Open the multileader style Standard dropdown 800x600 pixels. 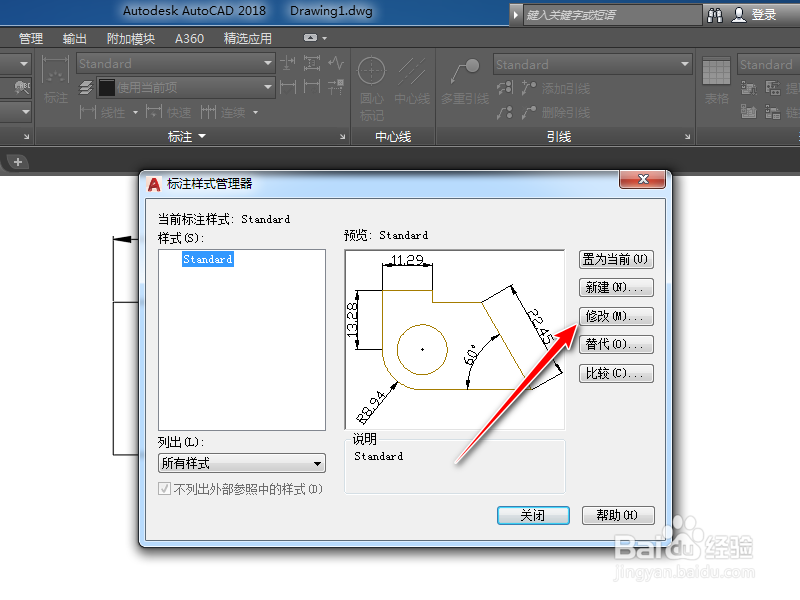pyautogui.click(x=593, y=64)
